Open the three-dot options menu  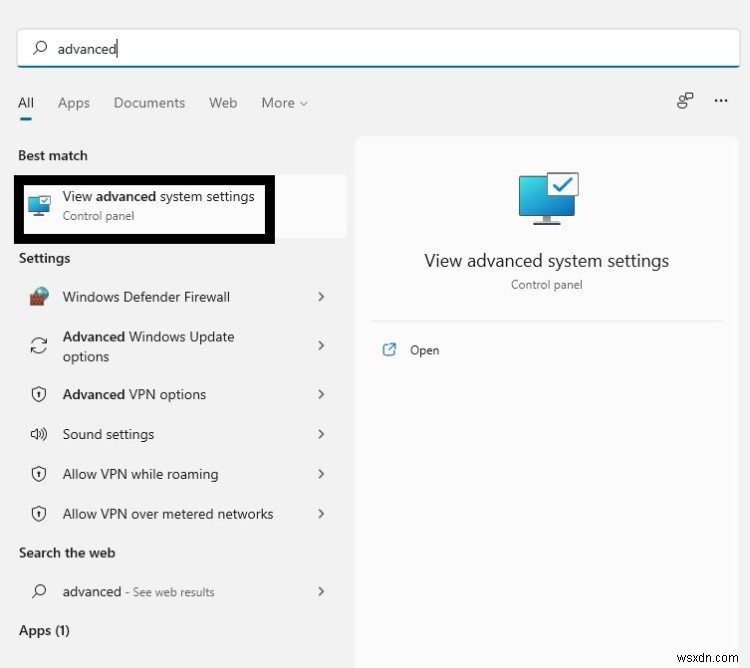click(721, 100)
